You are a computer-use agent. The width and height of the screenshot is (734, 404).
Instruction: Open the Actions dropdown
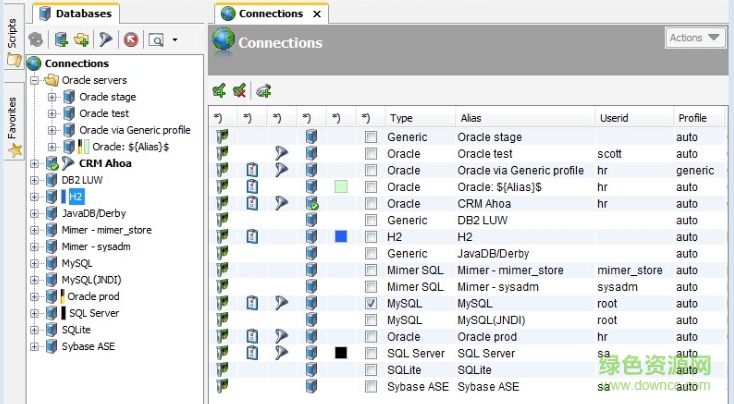pyautogui.click(x=696, y=38)
